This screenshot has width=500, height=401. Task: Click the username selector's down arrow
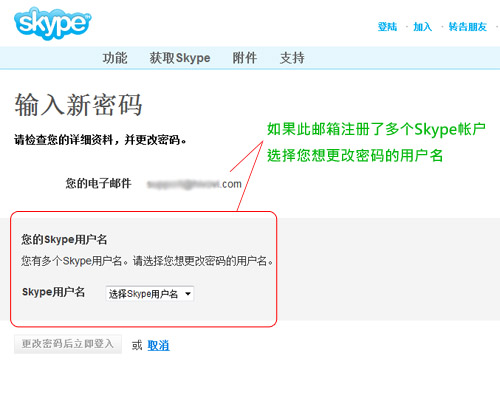188,294
